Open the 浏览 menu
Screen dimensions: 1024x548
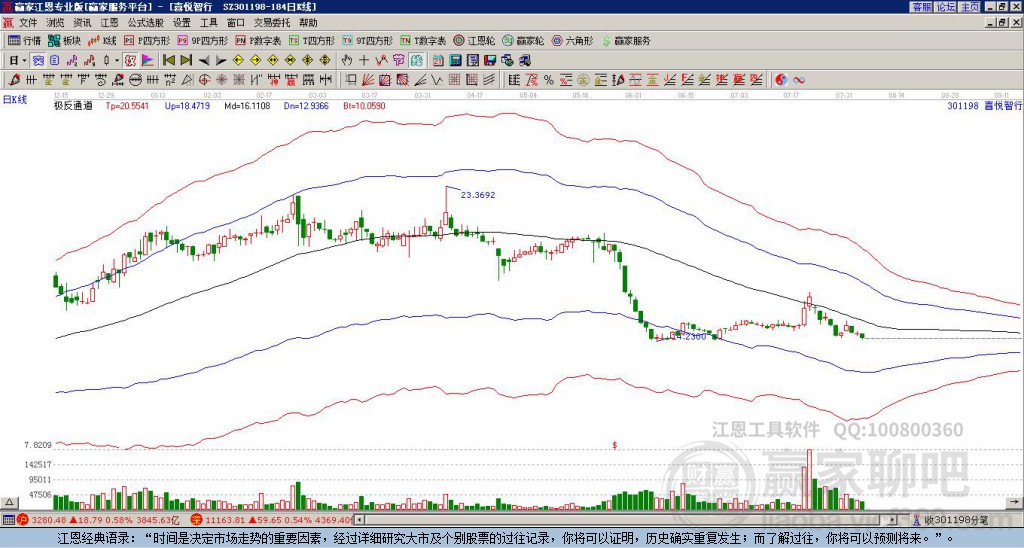point(55,23)
